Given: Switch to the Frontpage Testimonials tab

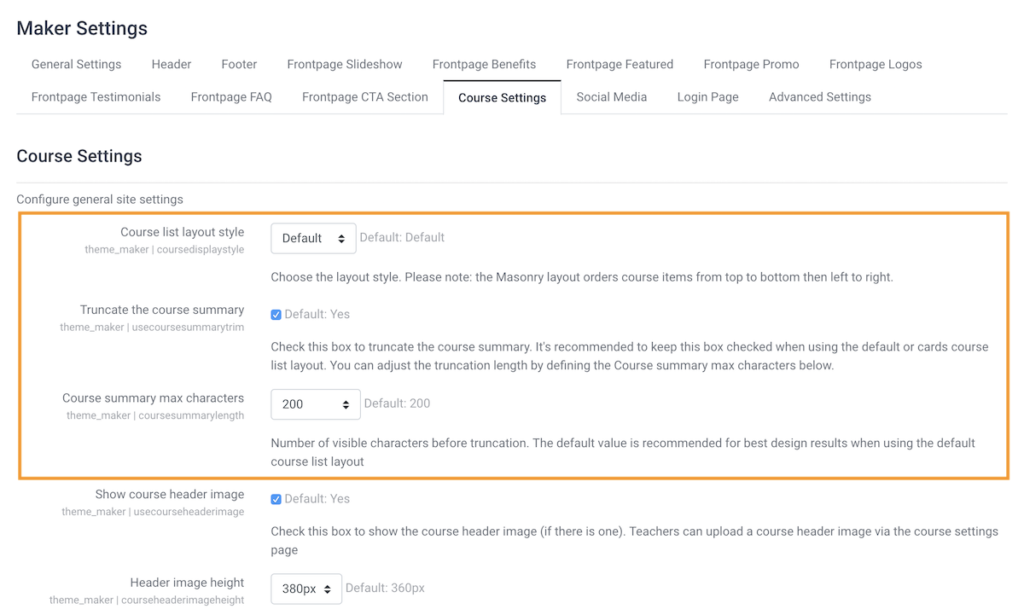Looking at the screenshot, I should pyautogui.click(x=95, y=97).
